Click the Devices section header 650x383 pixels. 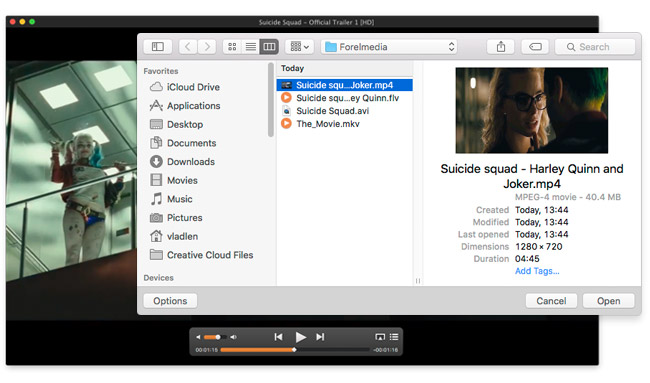point(158,278)
